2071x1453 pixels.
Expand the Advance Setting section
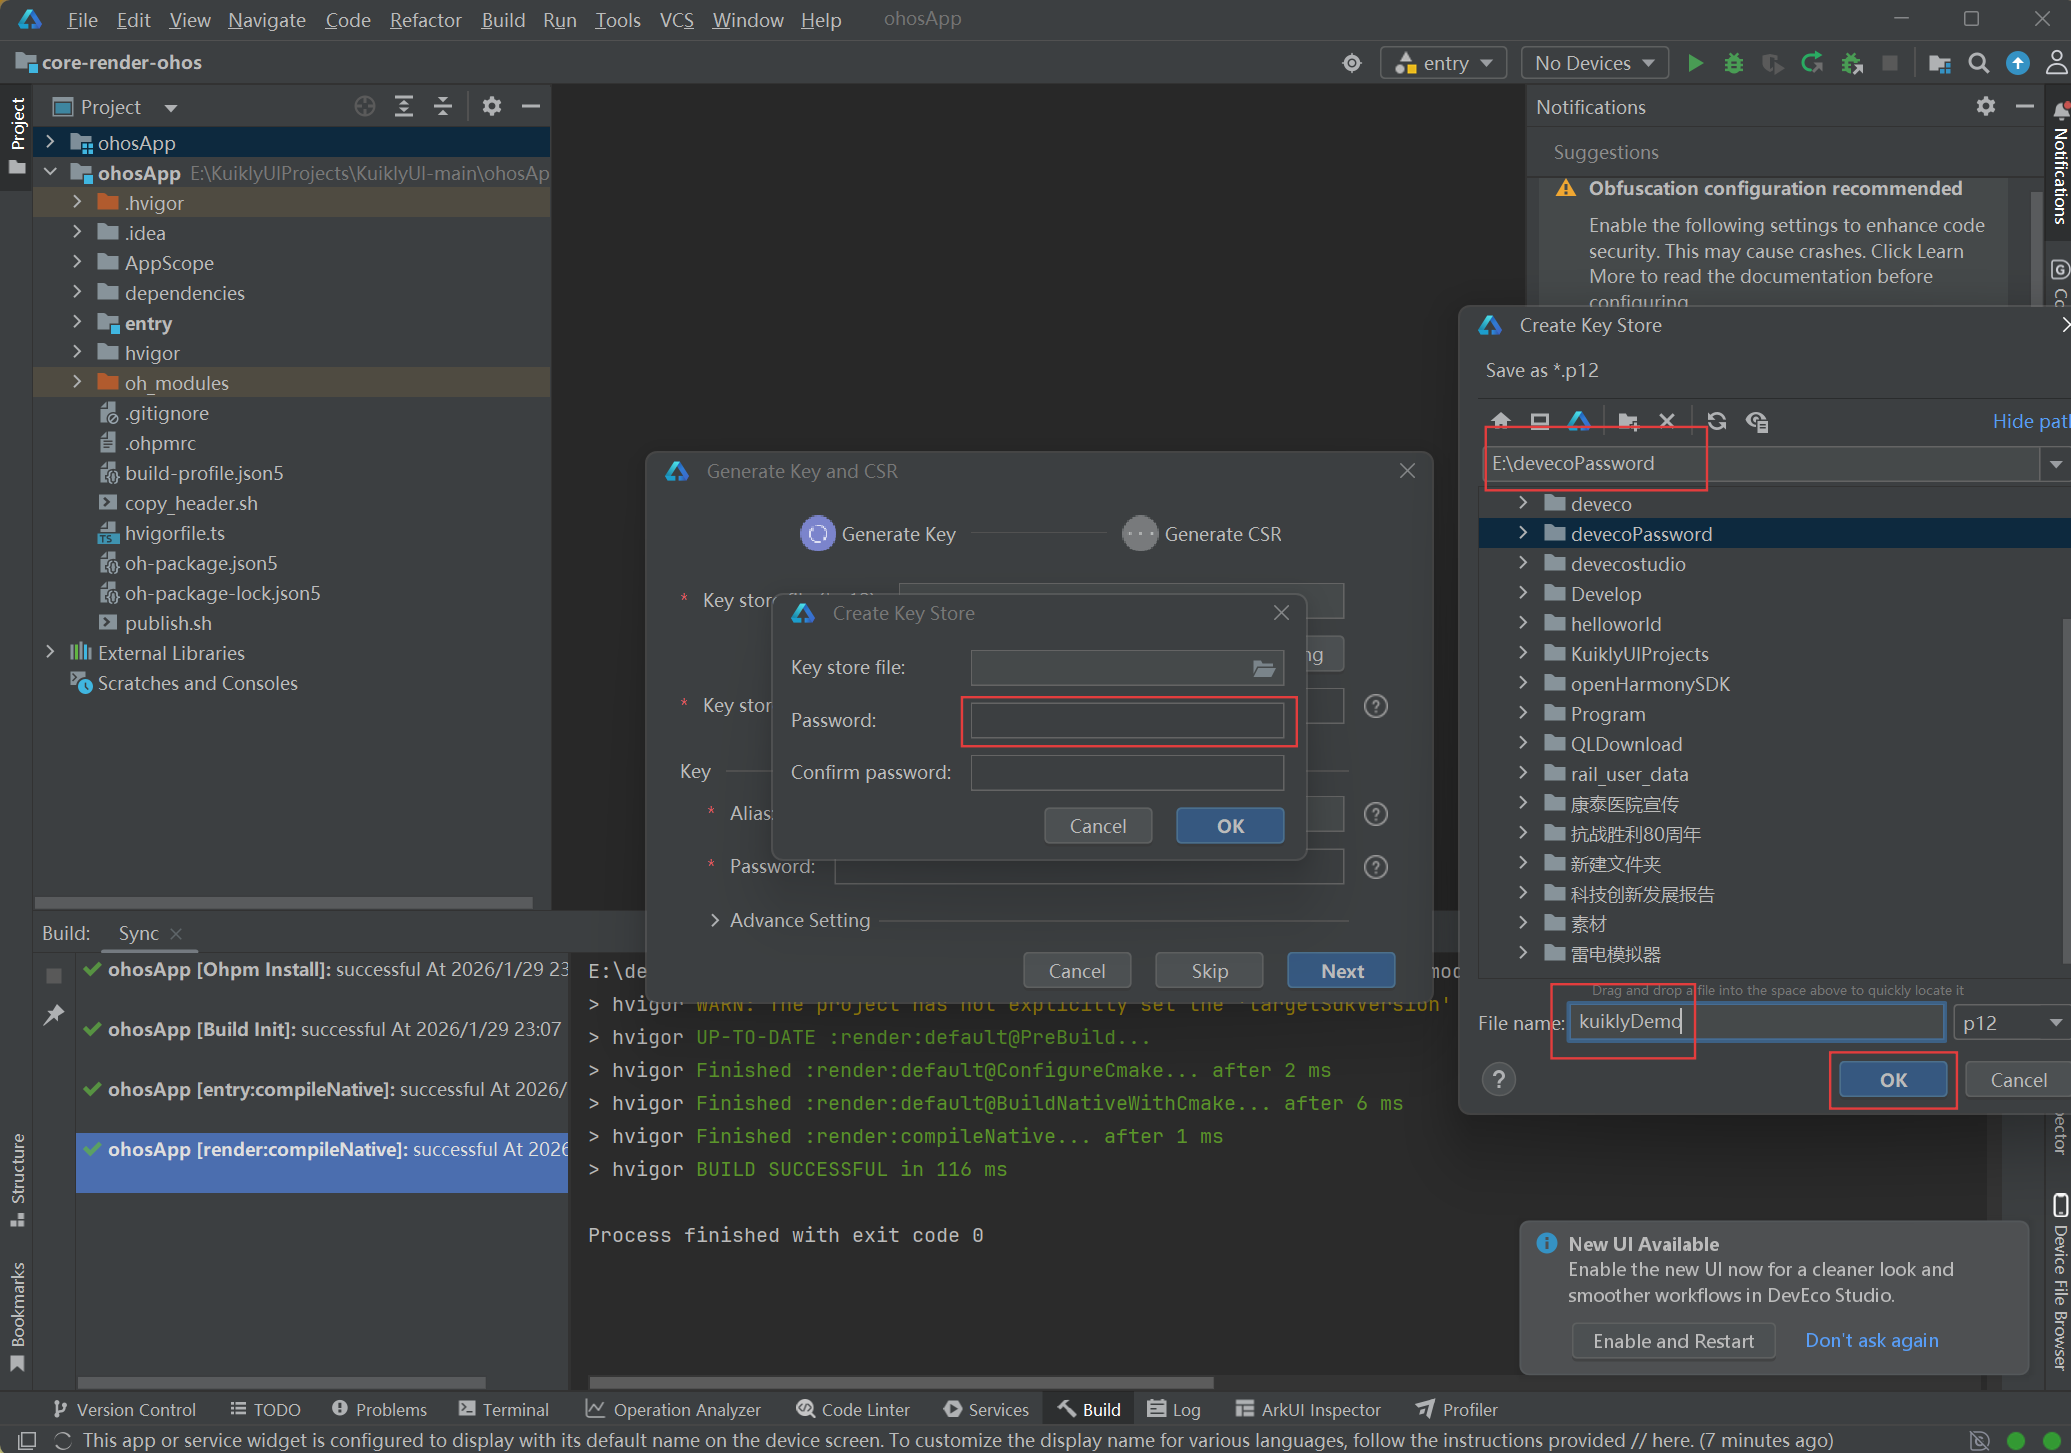point(715,920)
